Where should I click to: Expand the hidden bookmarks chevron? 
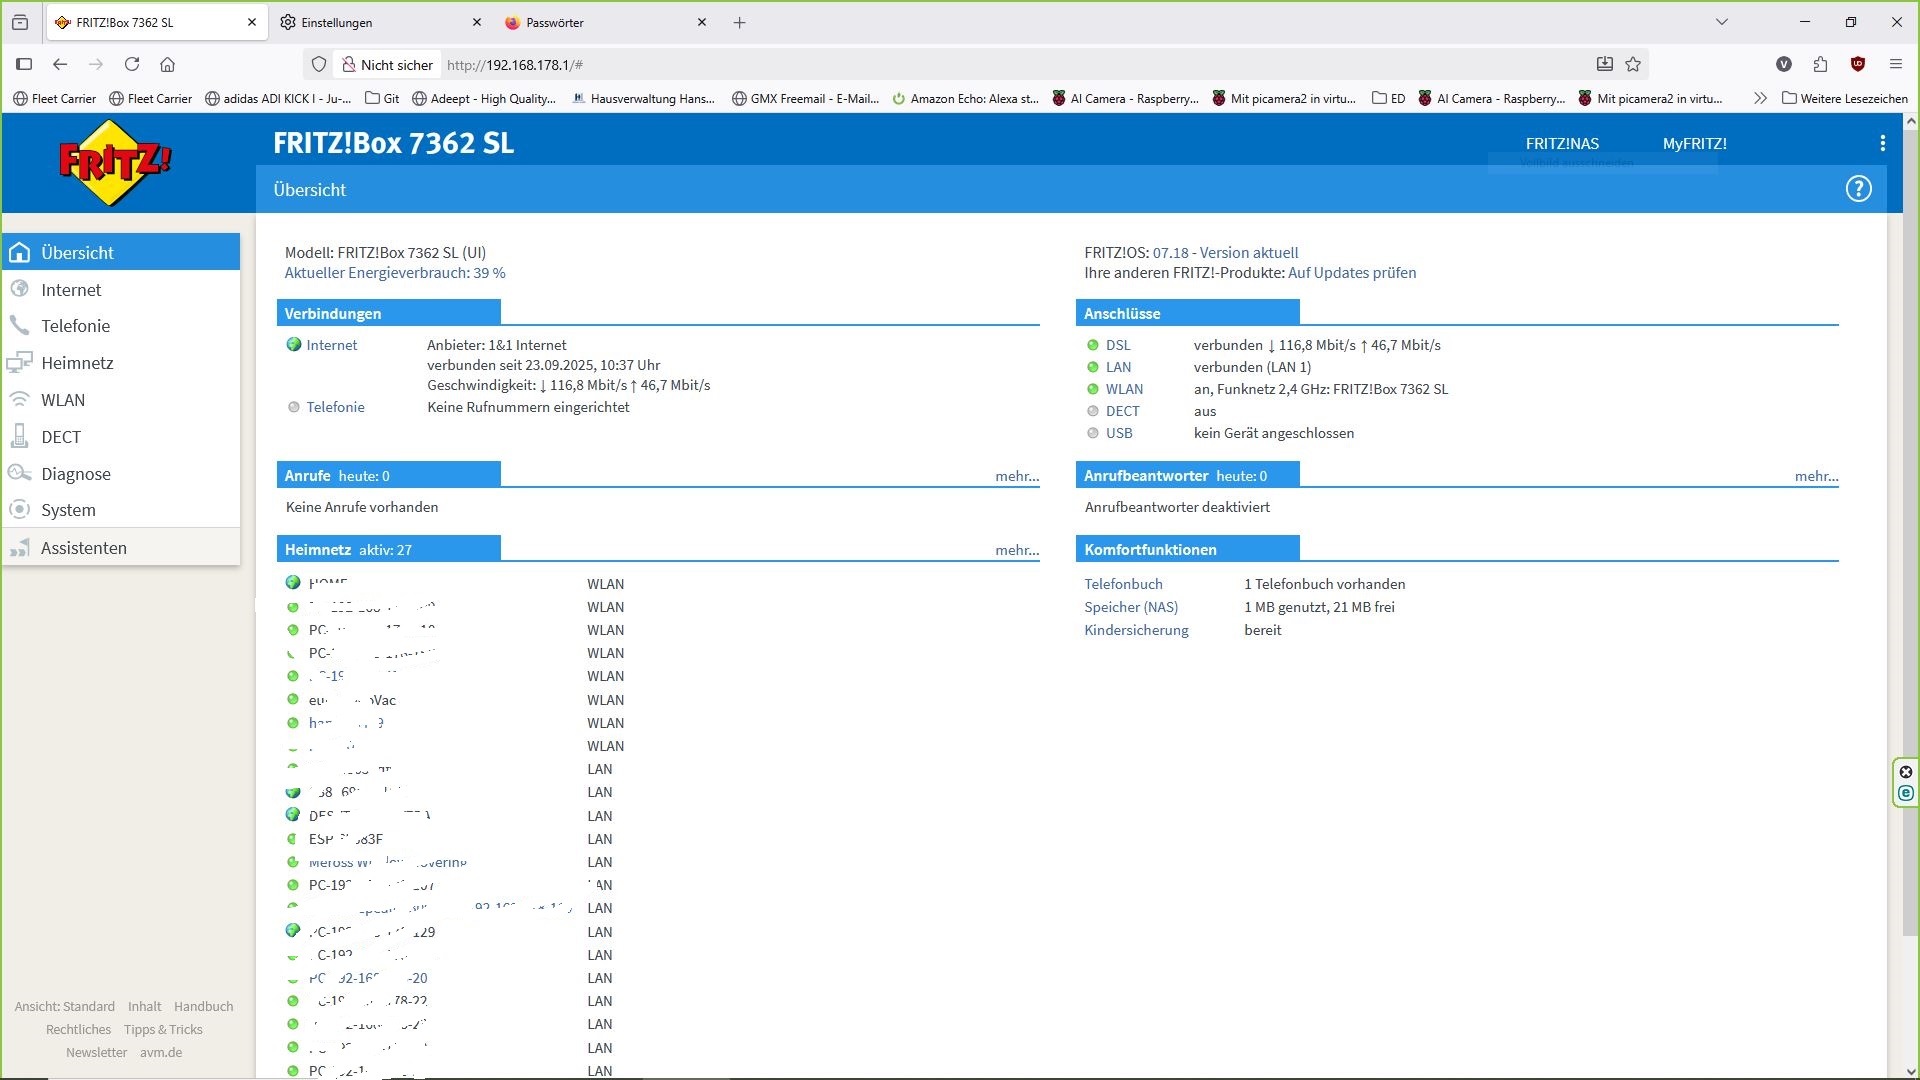[1760, 98]
